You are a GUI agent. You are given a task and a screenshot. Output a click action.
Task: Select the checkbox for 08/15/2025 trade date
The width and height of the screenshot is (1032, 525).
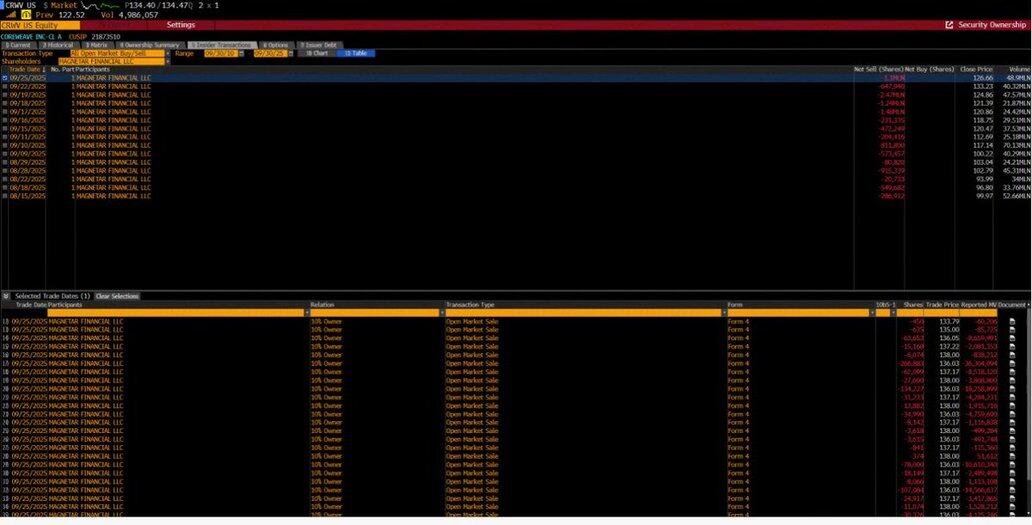[5, 196]
